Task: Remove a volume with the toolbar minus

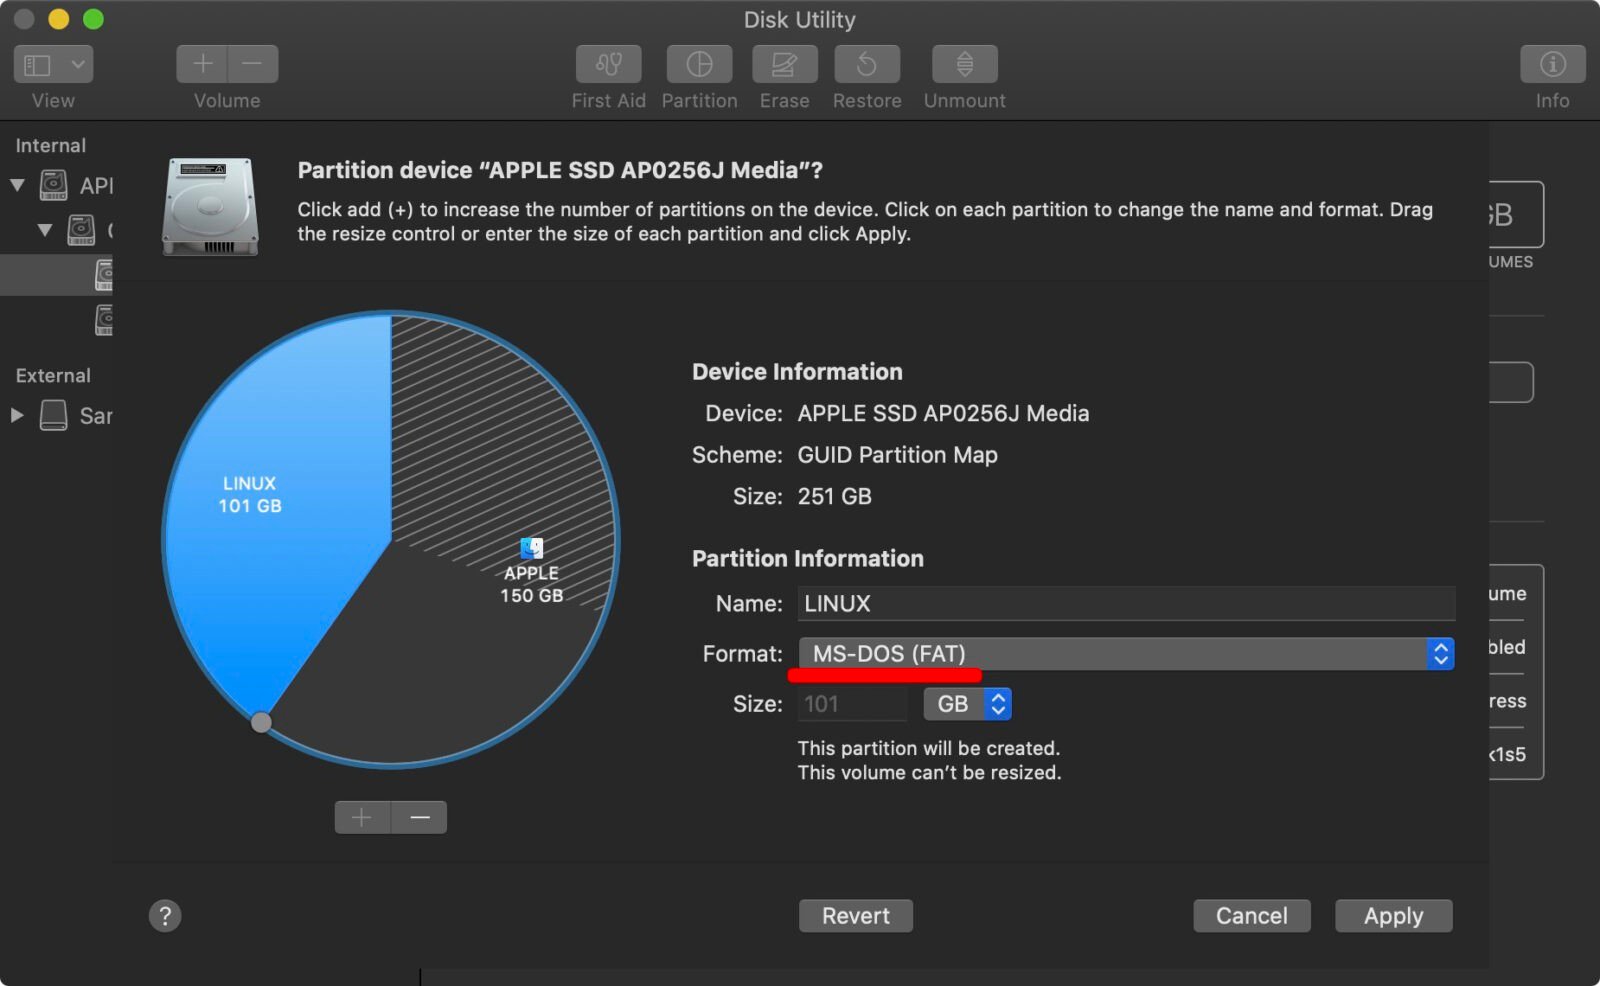Action: [253, 64]
